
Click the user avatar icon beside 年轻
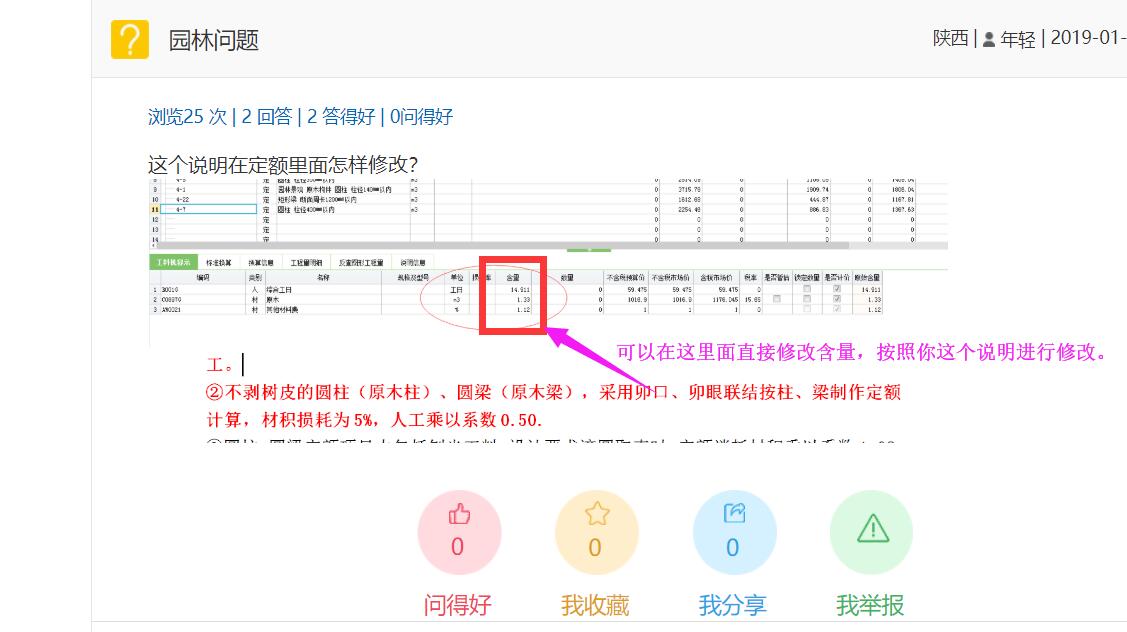989,40
